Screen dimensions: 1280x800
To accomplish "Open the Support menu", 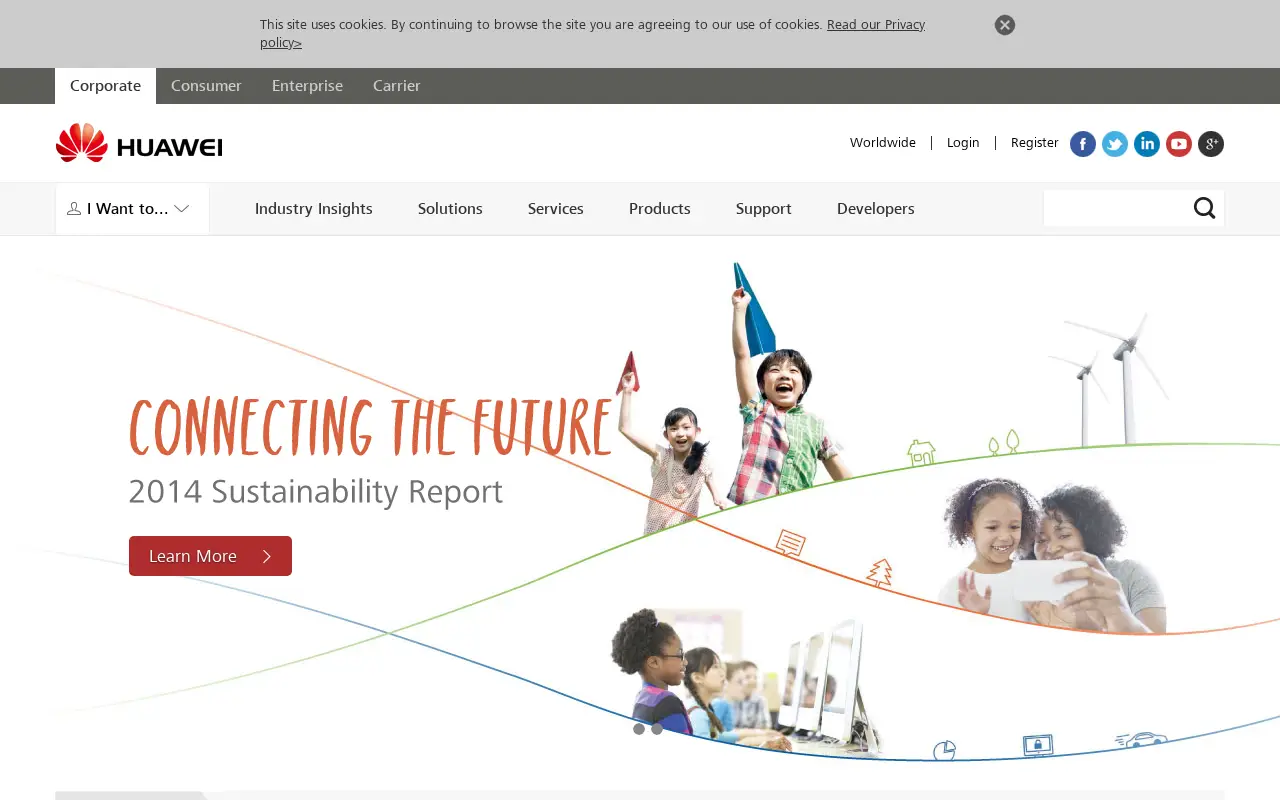I will (x=764, y=209).
